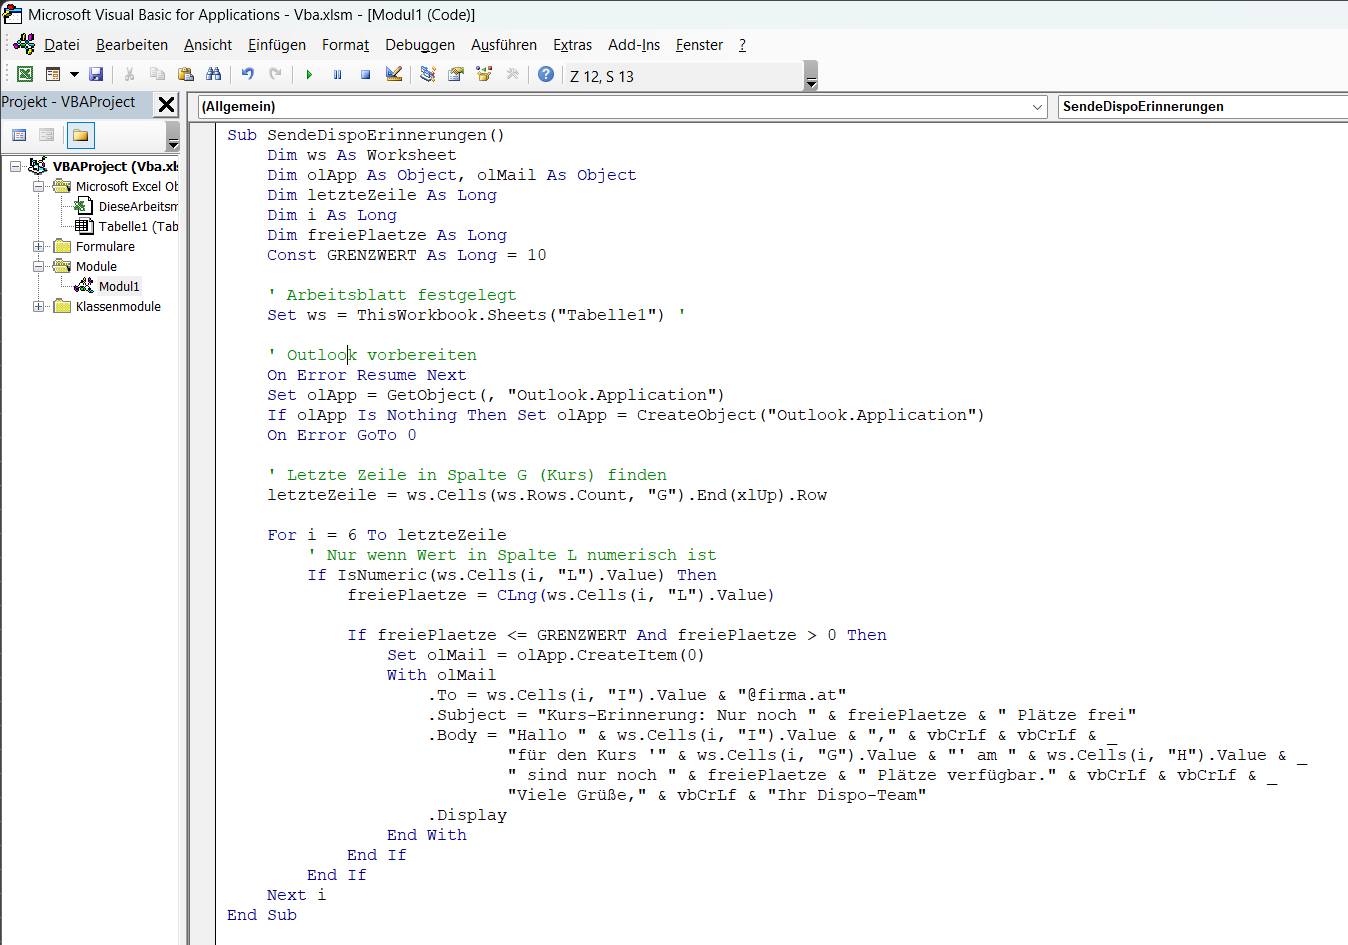Open the (Allgemein) object dropdown
This screenshot has height=945, width=1348.
click(x=1036, y=107)
